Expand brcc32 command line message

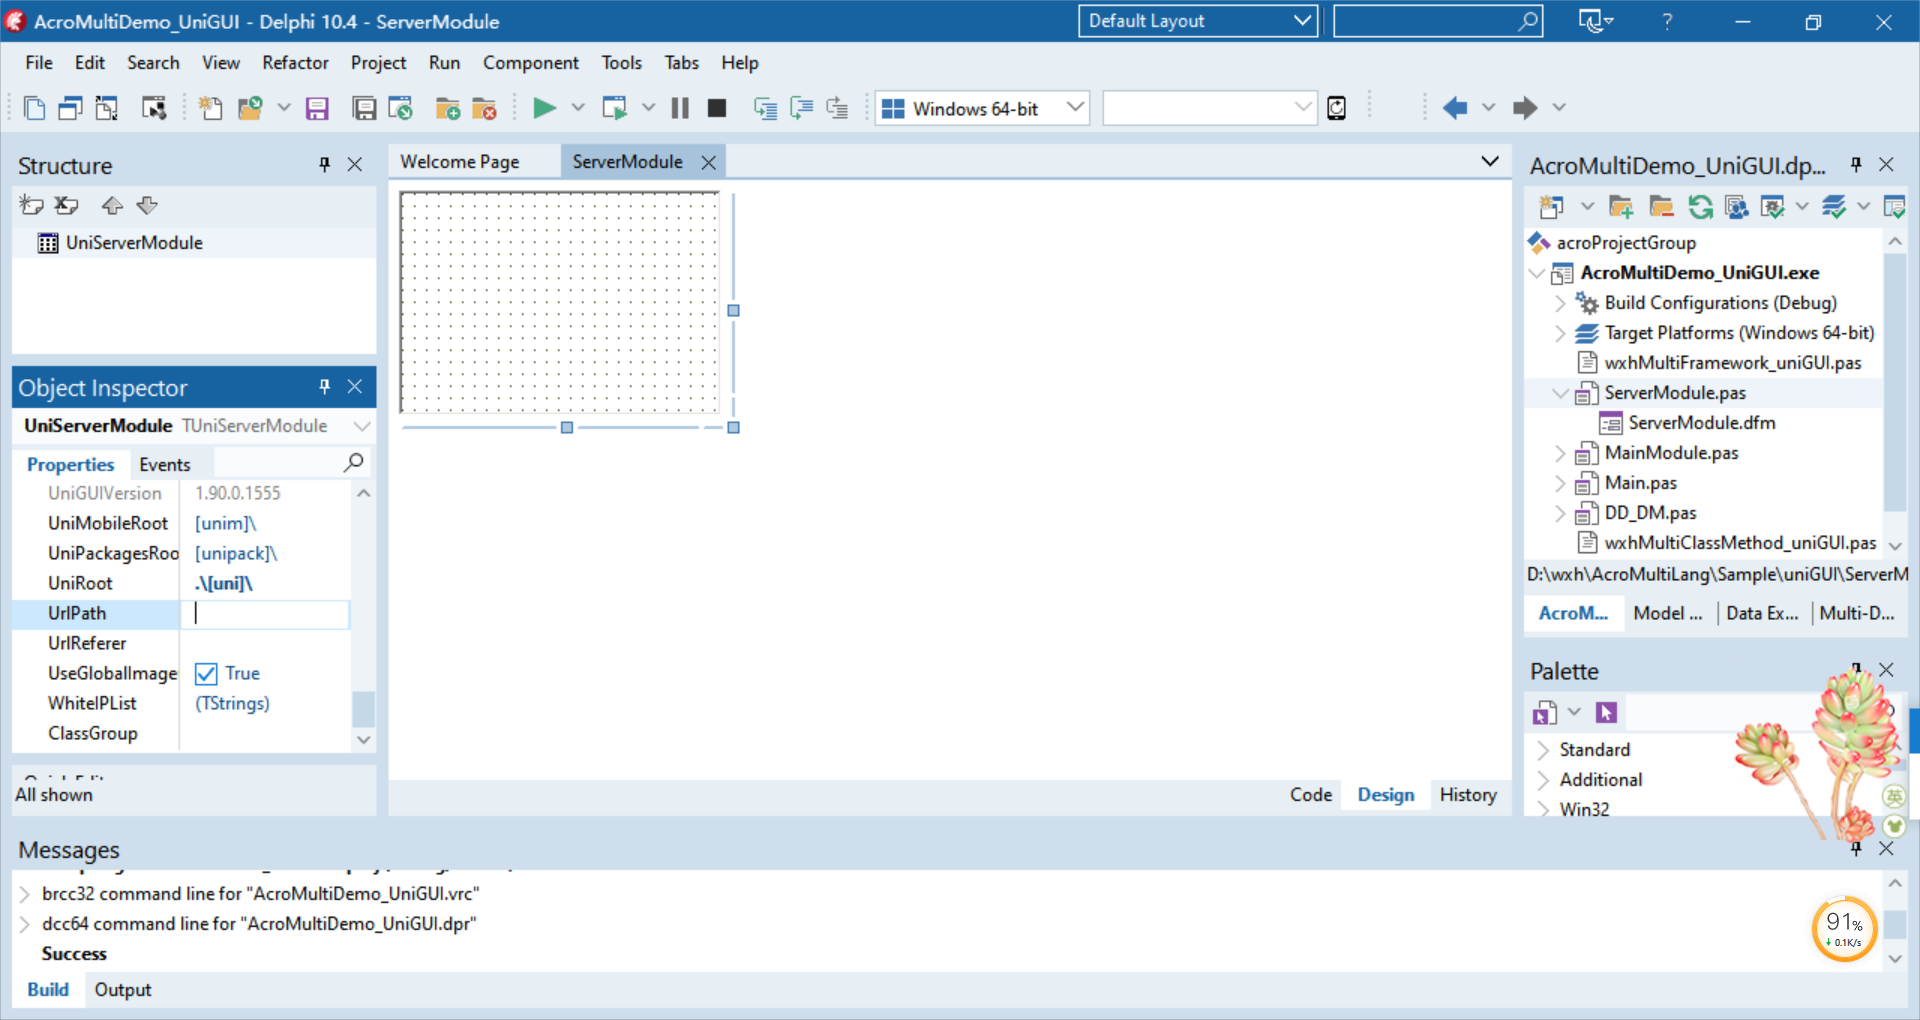pyautogui.click(x=25, y=893)
